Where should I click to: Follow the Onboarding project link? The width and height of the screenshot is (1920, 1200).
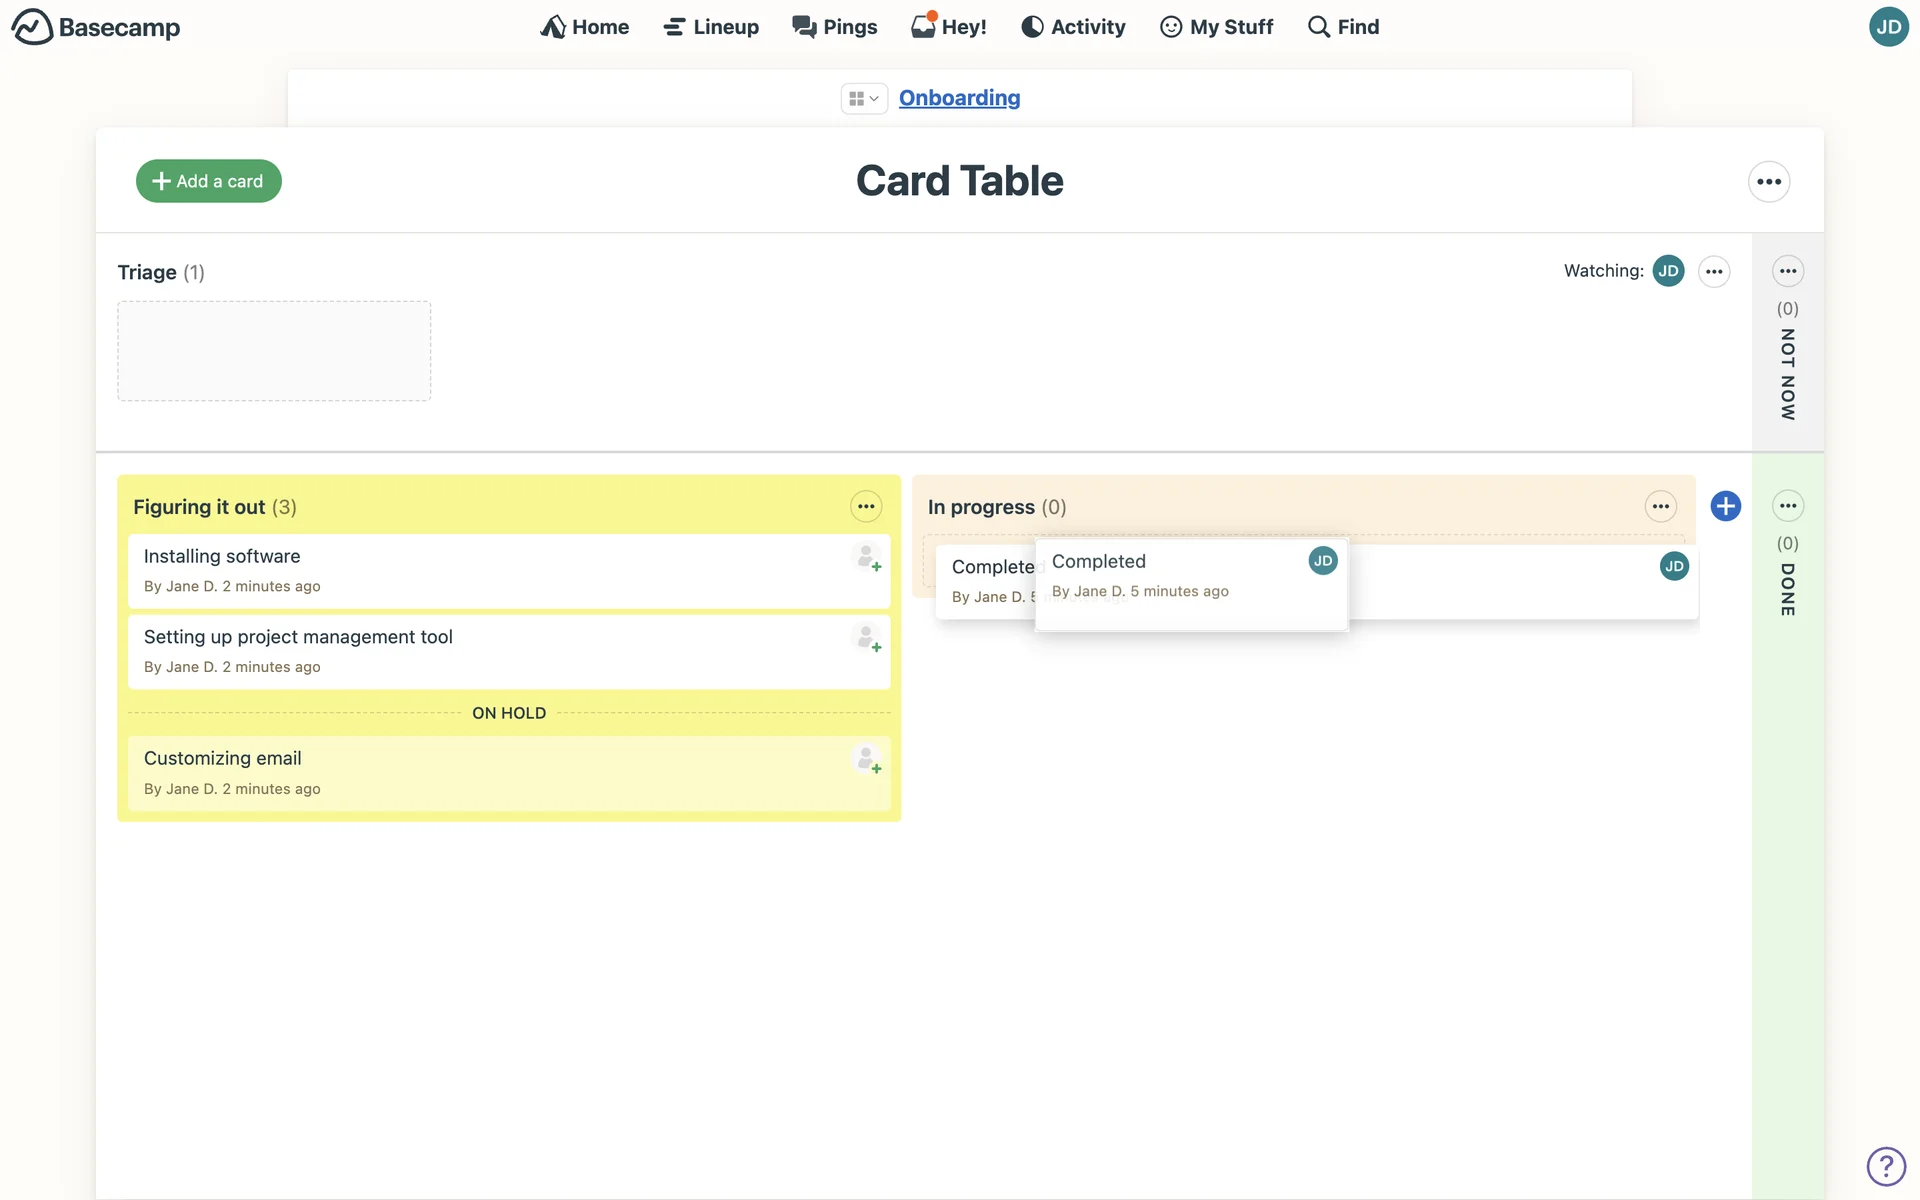pos(959,98)
